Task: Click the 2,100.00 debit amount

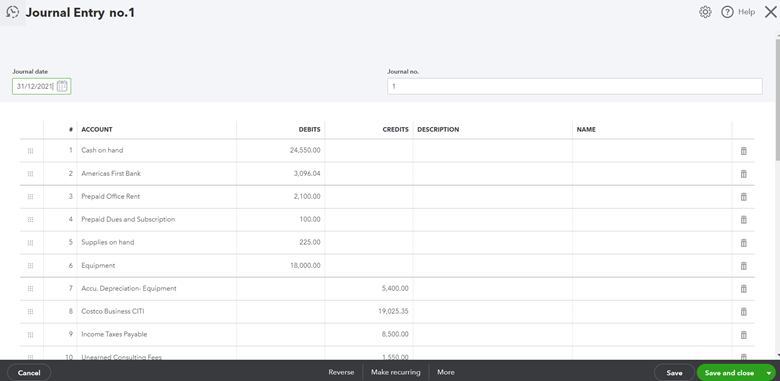Action: [x=307, y=196]
